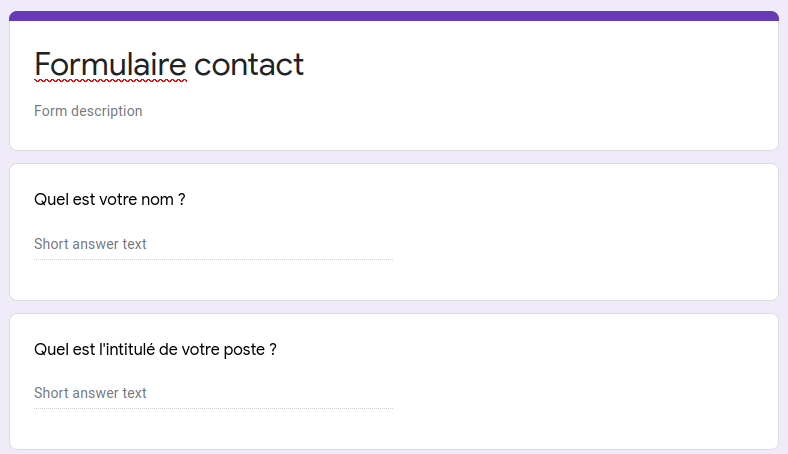Screen dimensions: 788x454
Task: Select the poste question card's blank right area
Action: click(600, 382)
